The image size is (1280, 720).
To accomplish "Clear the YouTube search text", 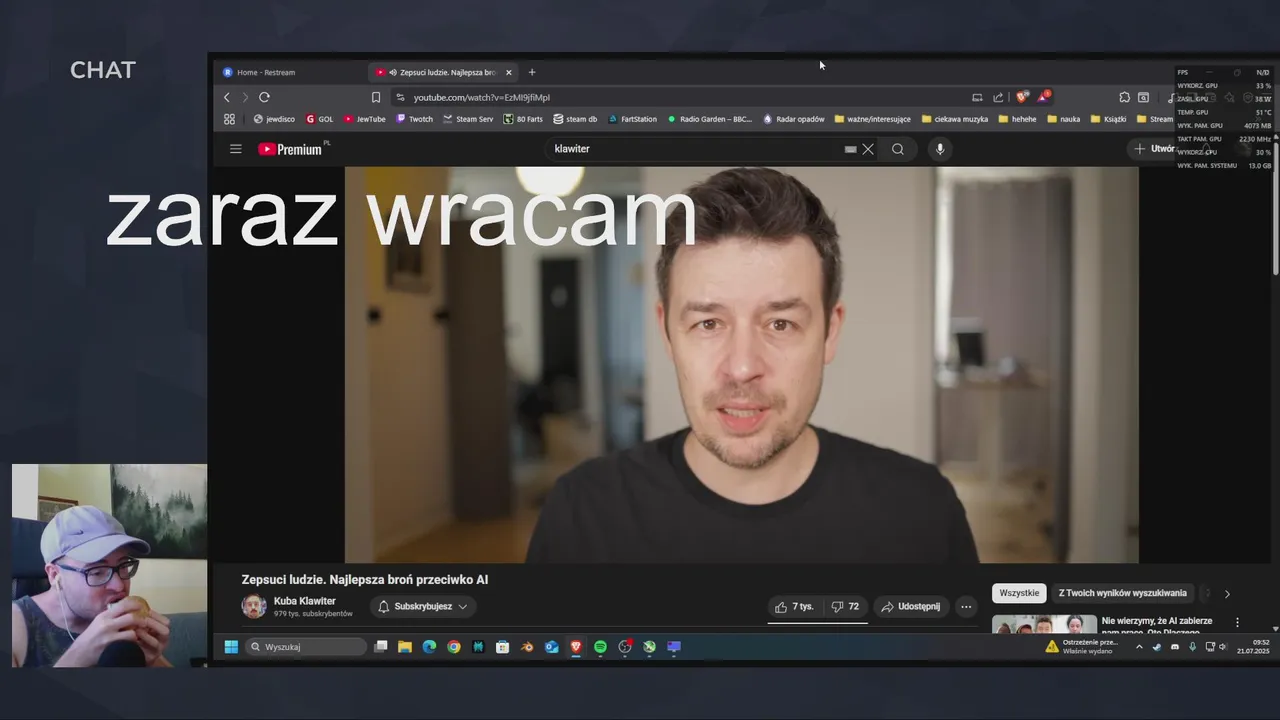I will point(868,149).
